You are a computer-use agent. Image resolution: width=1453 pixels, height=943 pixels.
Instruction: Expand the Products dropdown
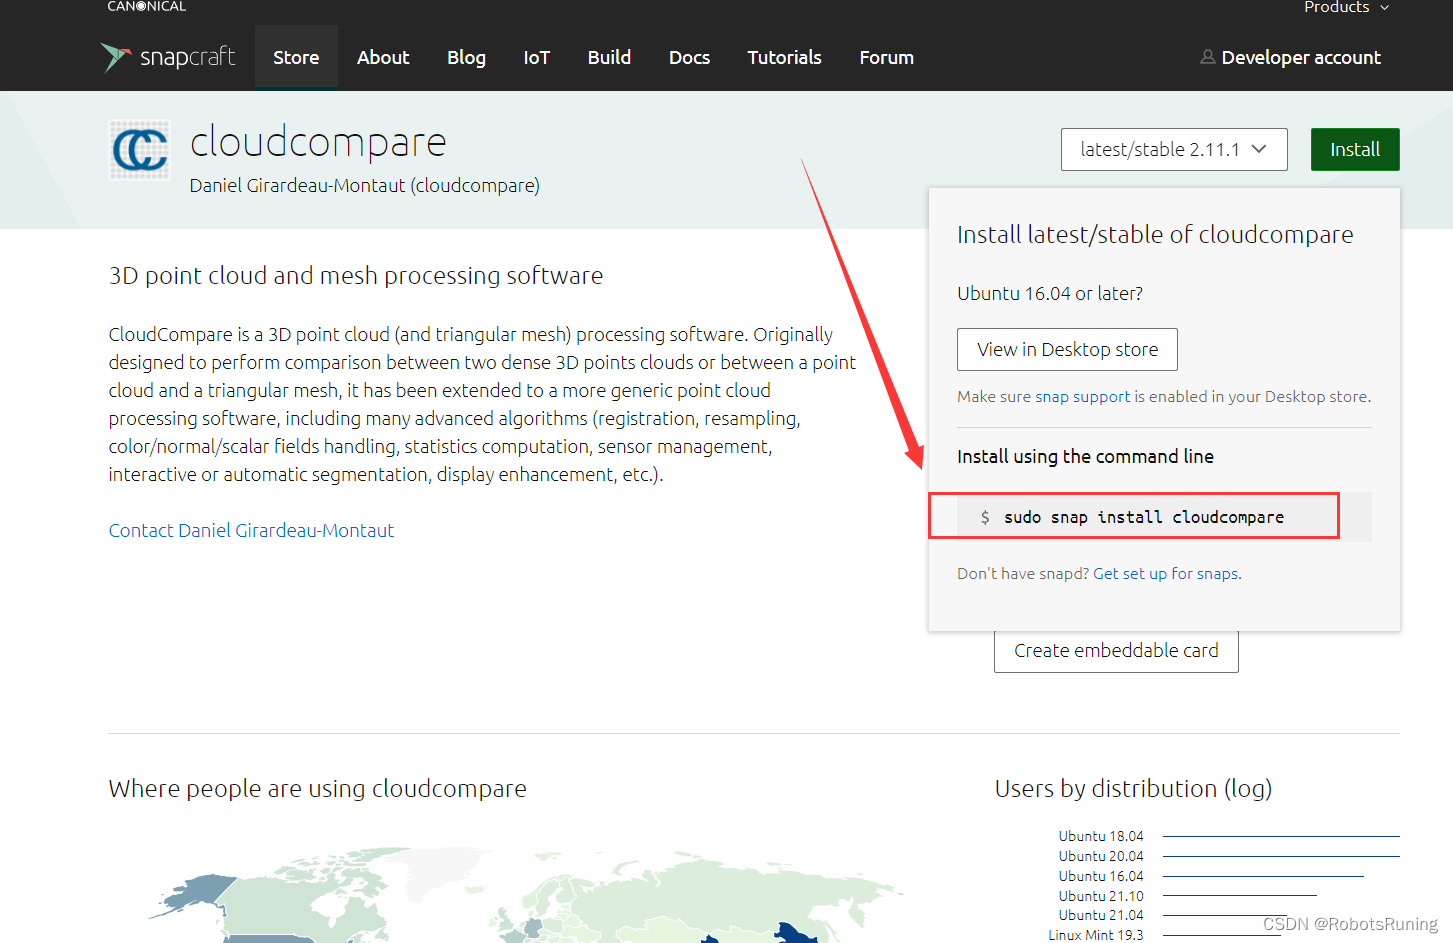click(1346, 7)
